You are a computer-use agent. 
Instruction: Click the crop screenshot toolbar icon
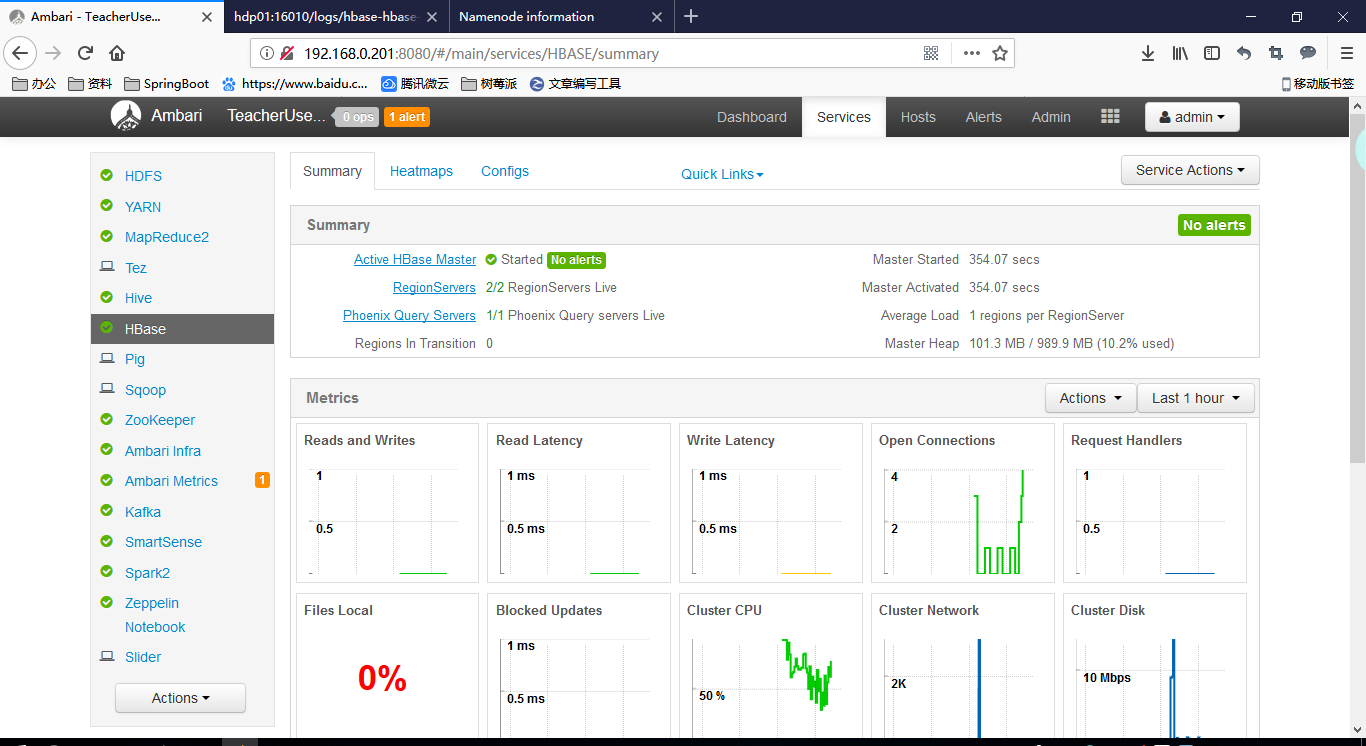click(x=1276, y=53)
